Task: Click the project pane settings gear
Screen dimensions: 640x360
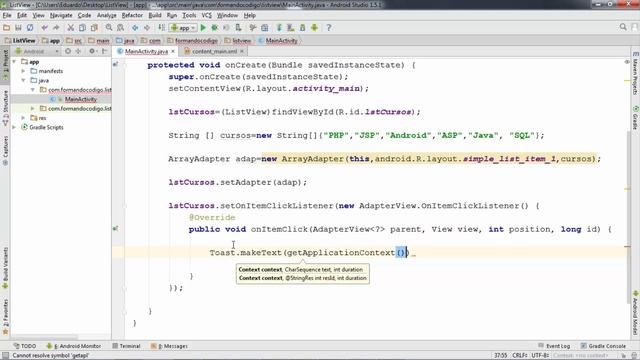Action: click(92, 51)
